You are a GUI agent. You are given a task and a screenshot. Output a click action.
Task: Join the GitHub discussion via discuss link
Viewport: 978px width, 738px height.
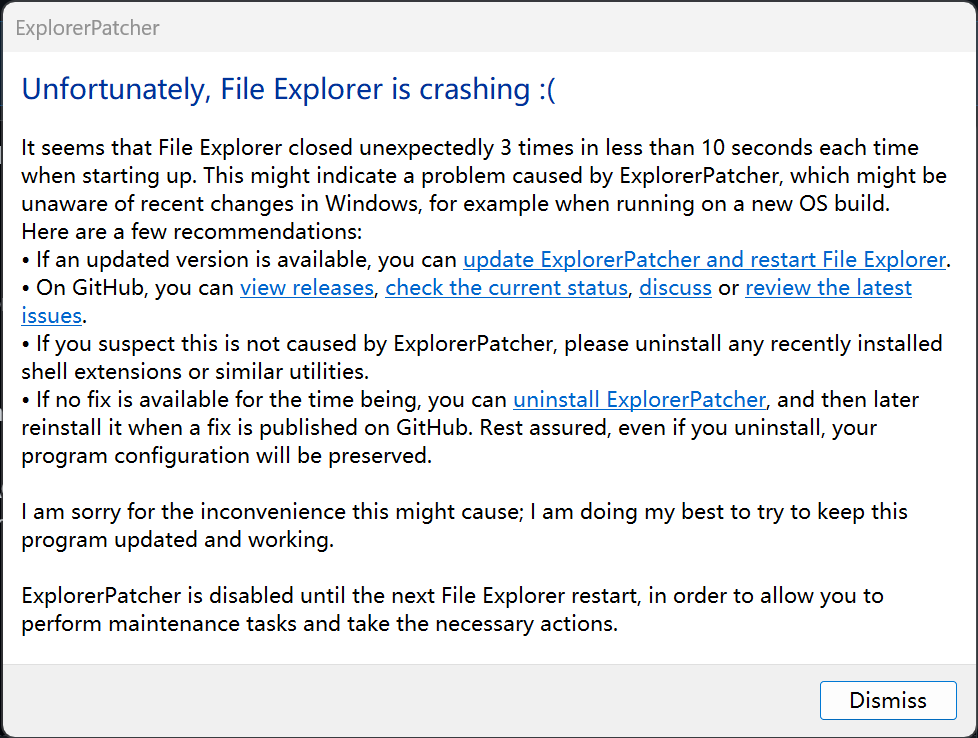pyautogui.click(x=675, y=287)
